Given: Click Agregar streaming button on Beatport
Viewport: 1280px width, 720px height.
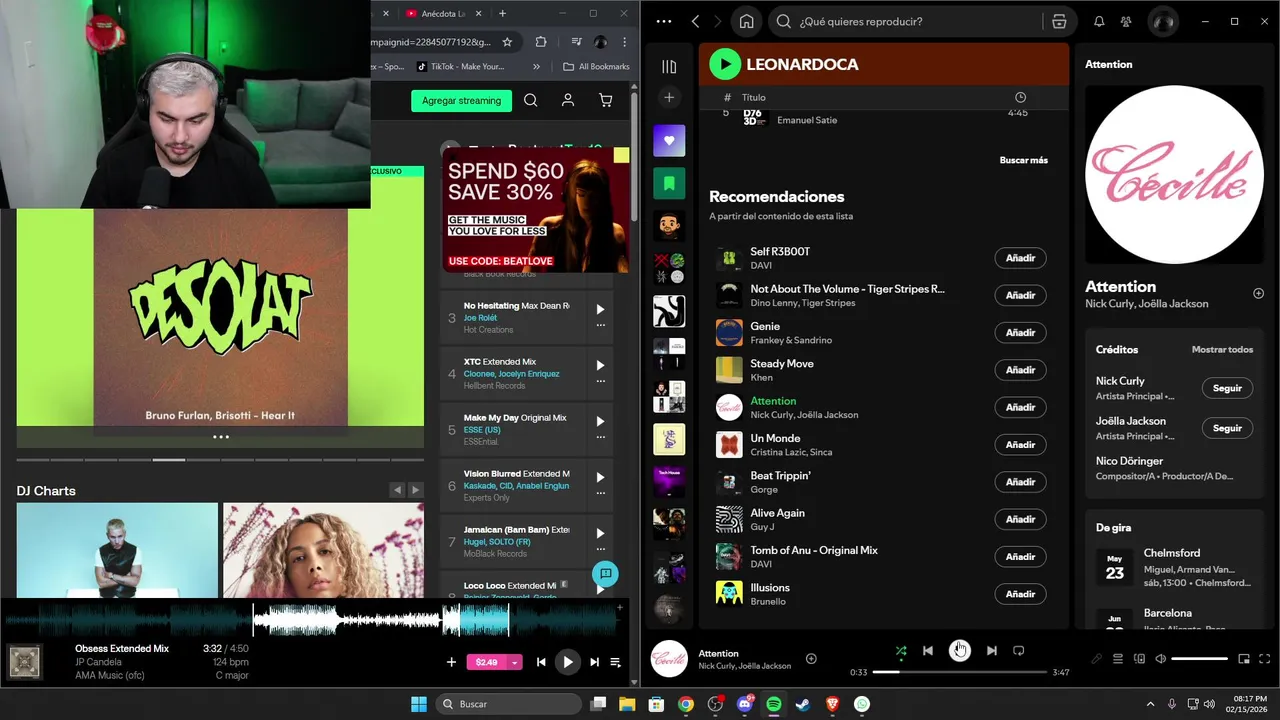Looking at the screenshot, I should [x=461, y=100].
